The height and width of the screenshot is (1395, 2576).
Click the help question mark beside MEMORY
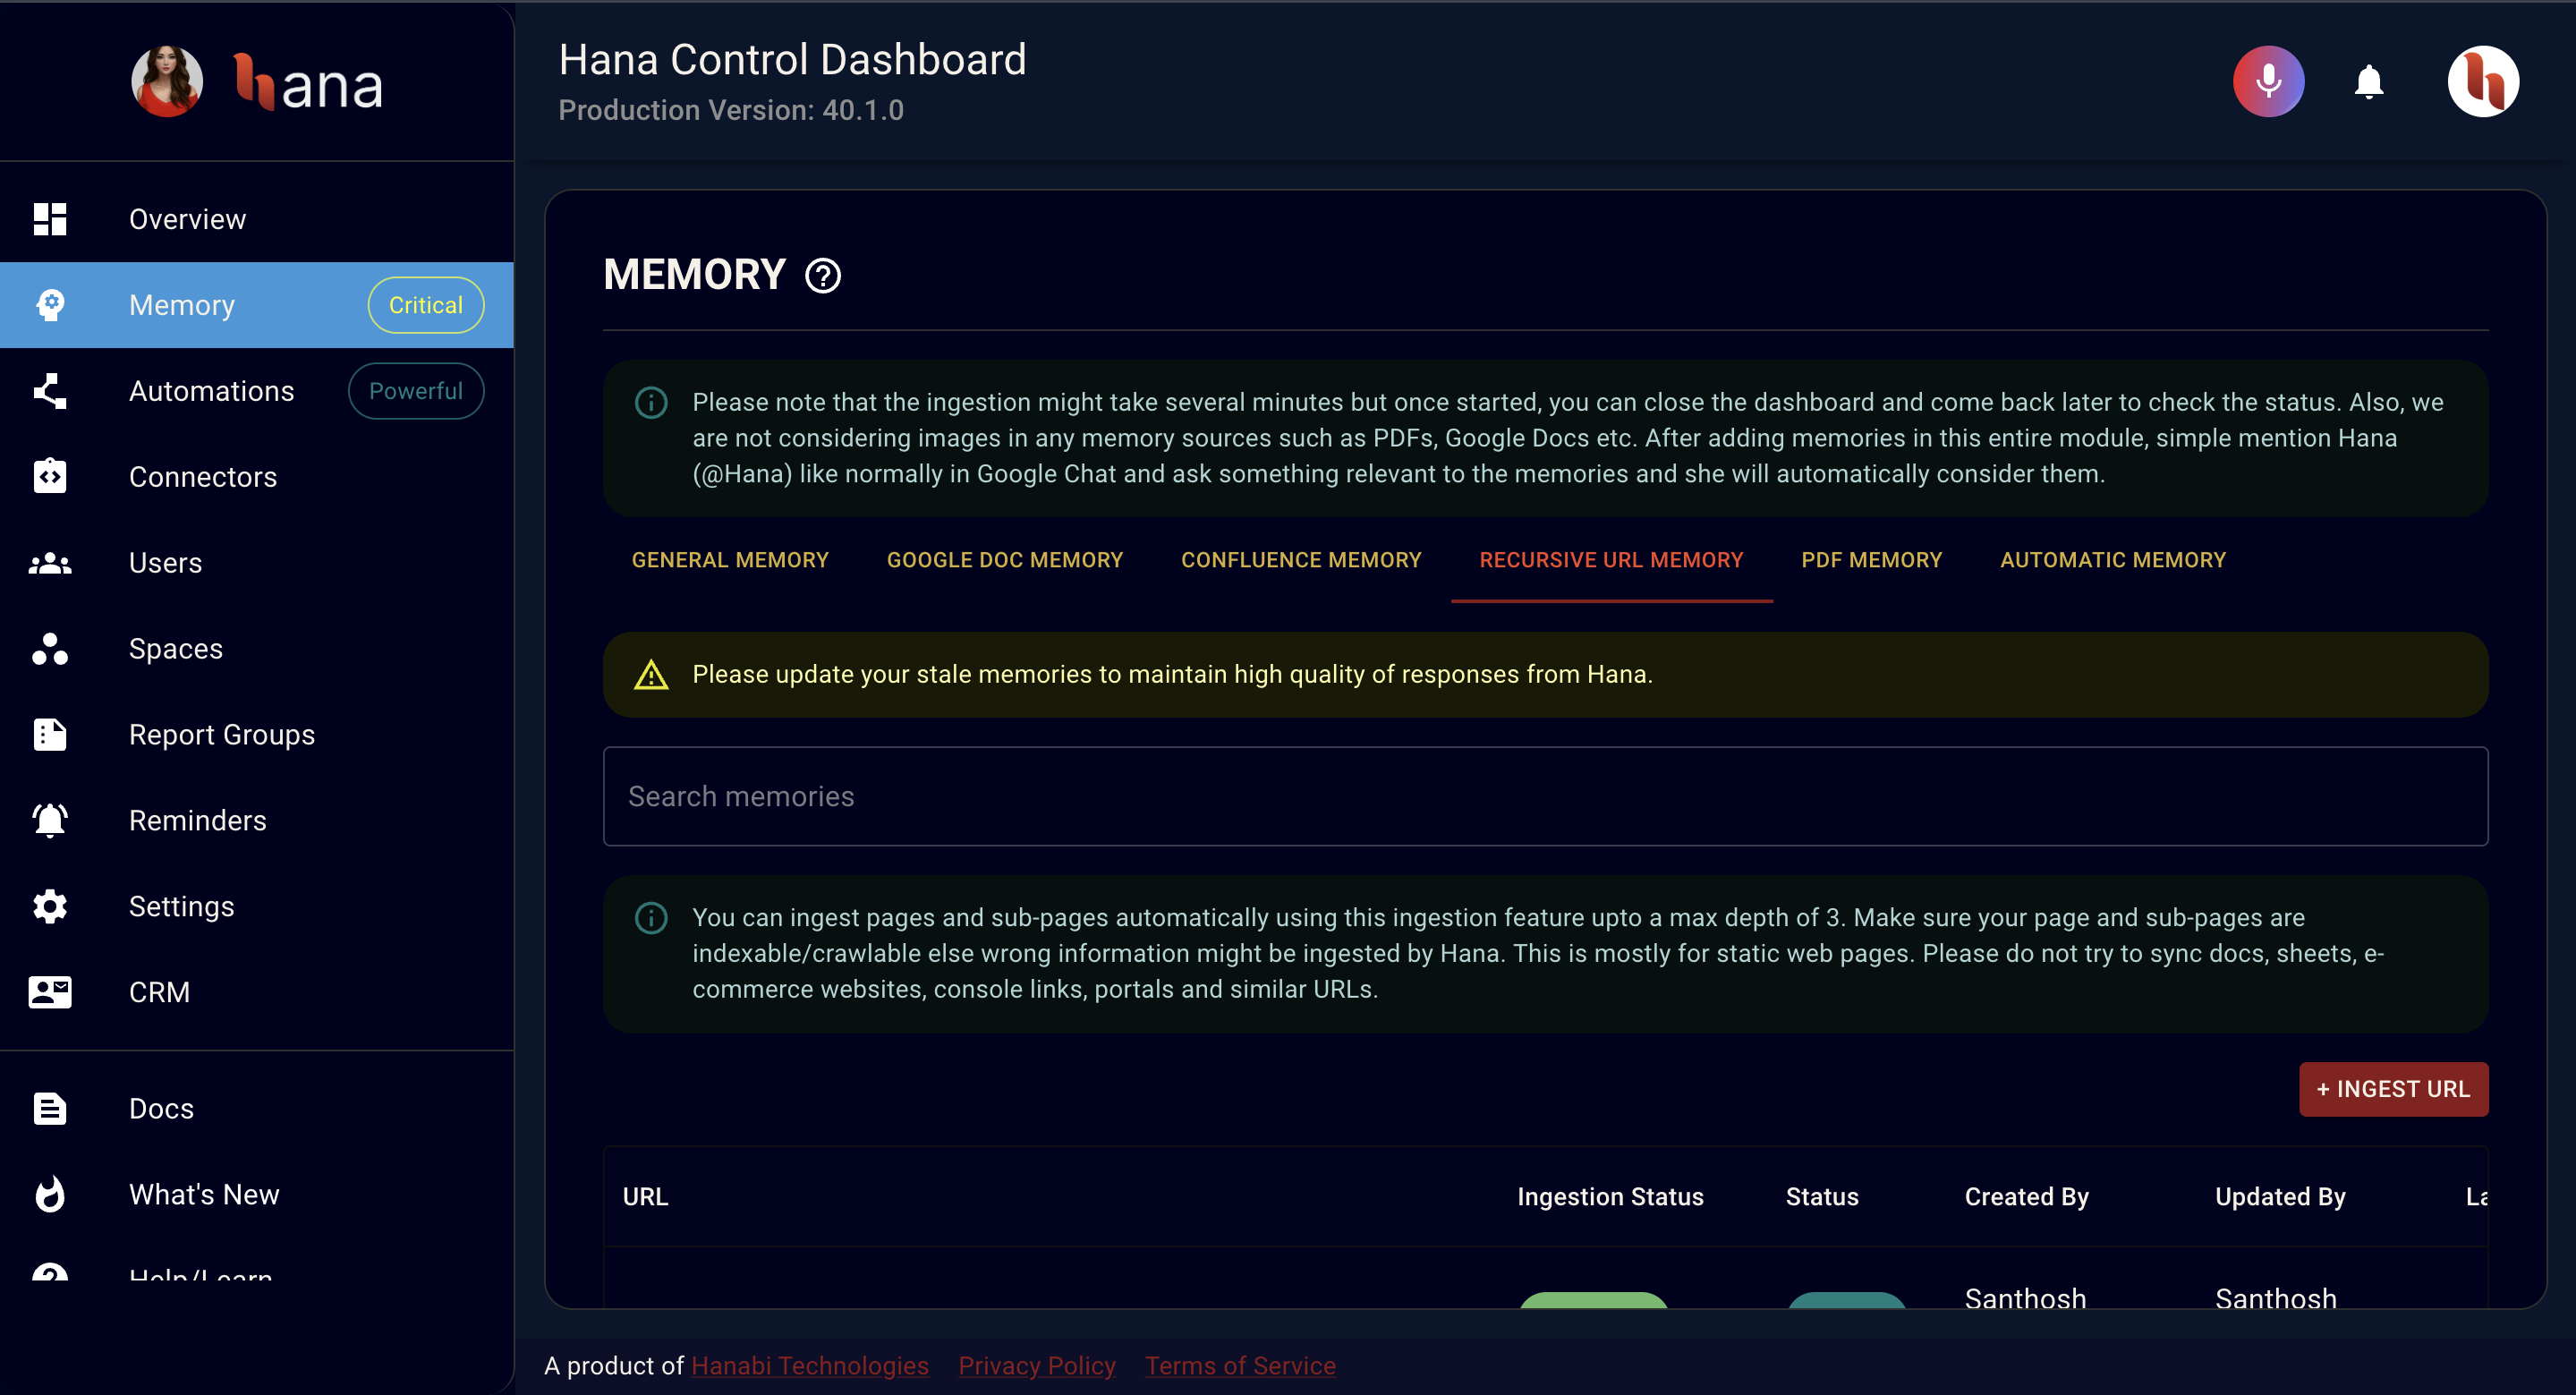coord(823,276)
